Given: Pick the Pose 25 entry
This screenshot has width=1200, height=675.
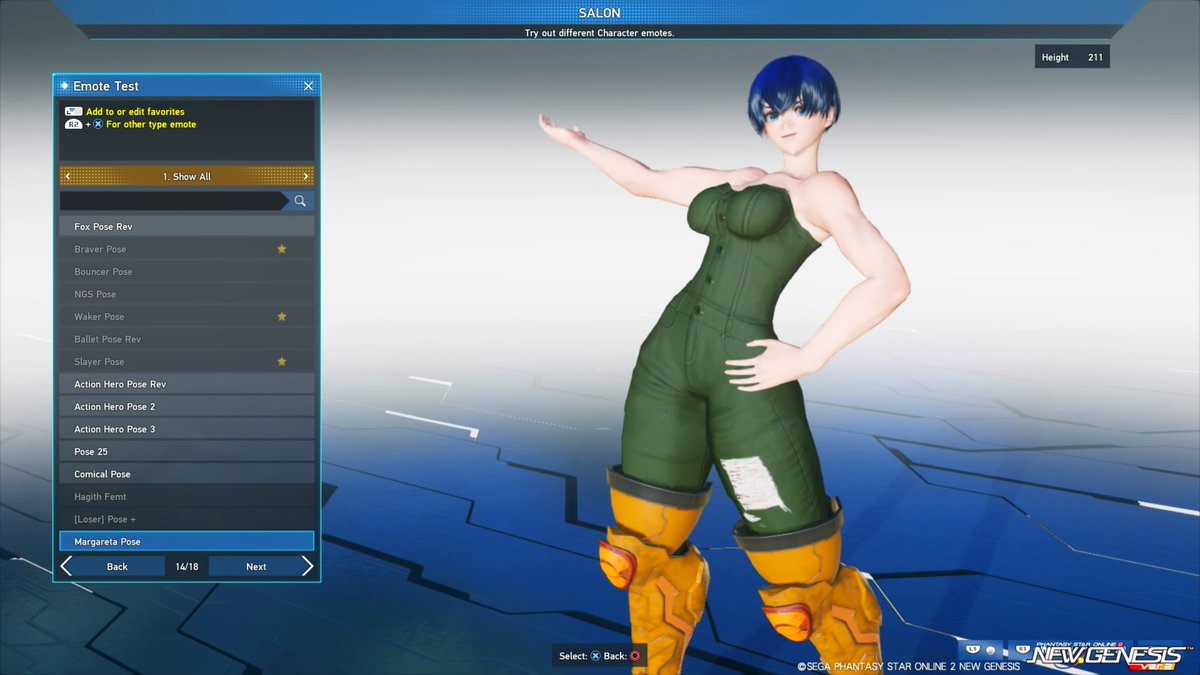Looking at the screenshot, I should [187, 451].
